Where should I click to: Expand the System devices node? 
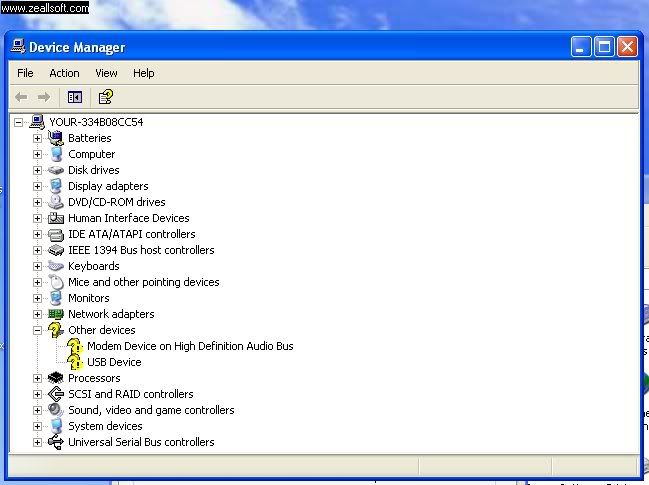coord(37,426)
